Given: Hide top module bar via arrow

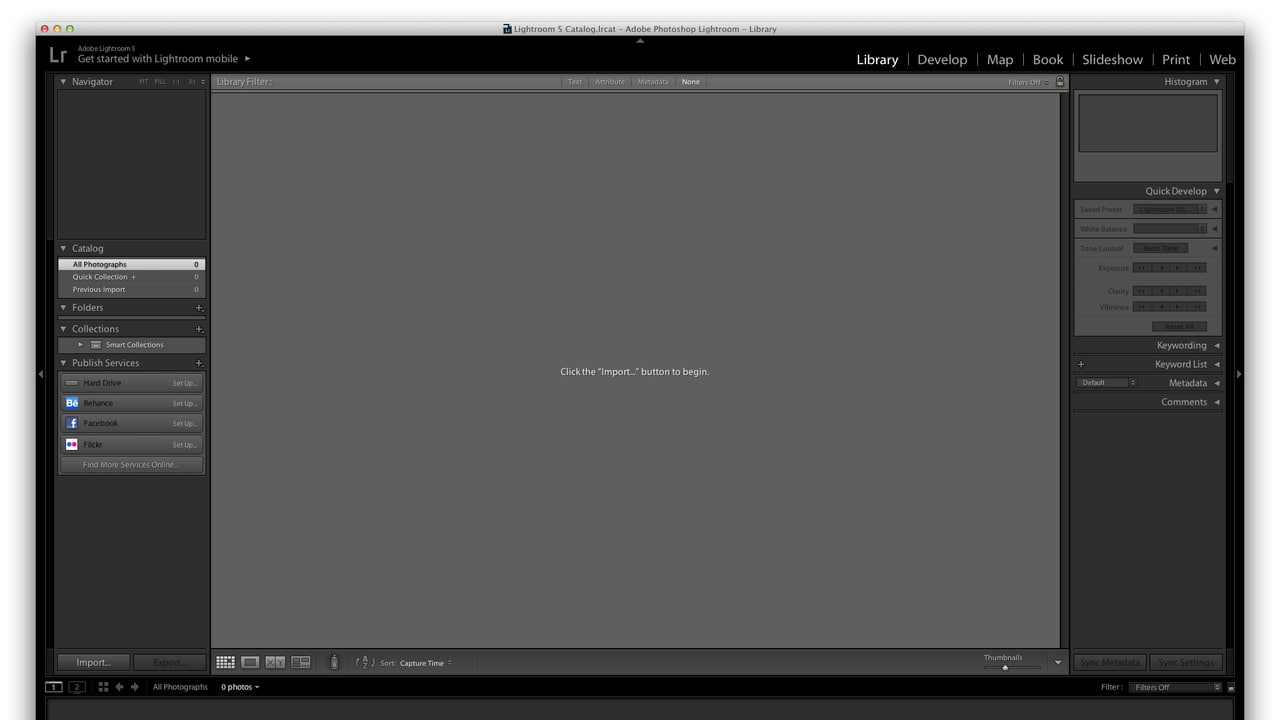Looking at the screenshot, I should pos(640,41).
